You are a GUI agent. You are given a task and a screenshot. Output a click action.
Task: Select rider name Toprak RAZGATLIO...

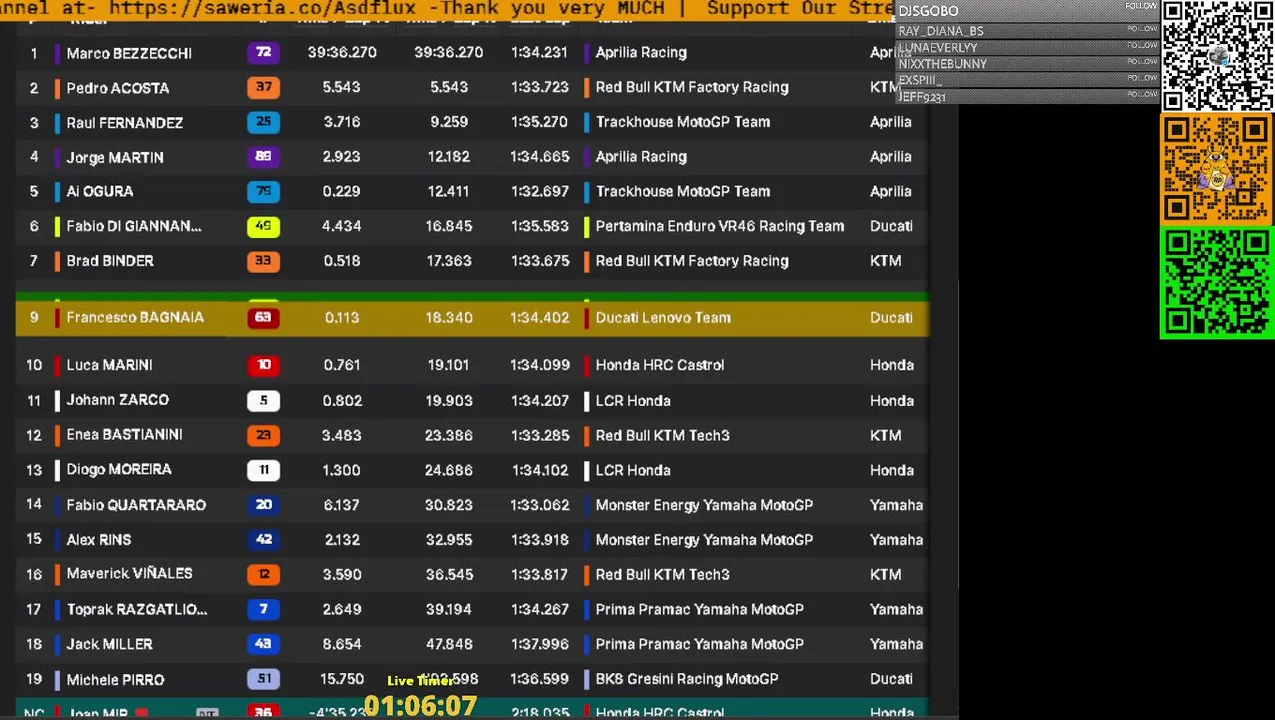click(x=137, y=609)
